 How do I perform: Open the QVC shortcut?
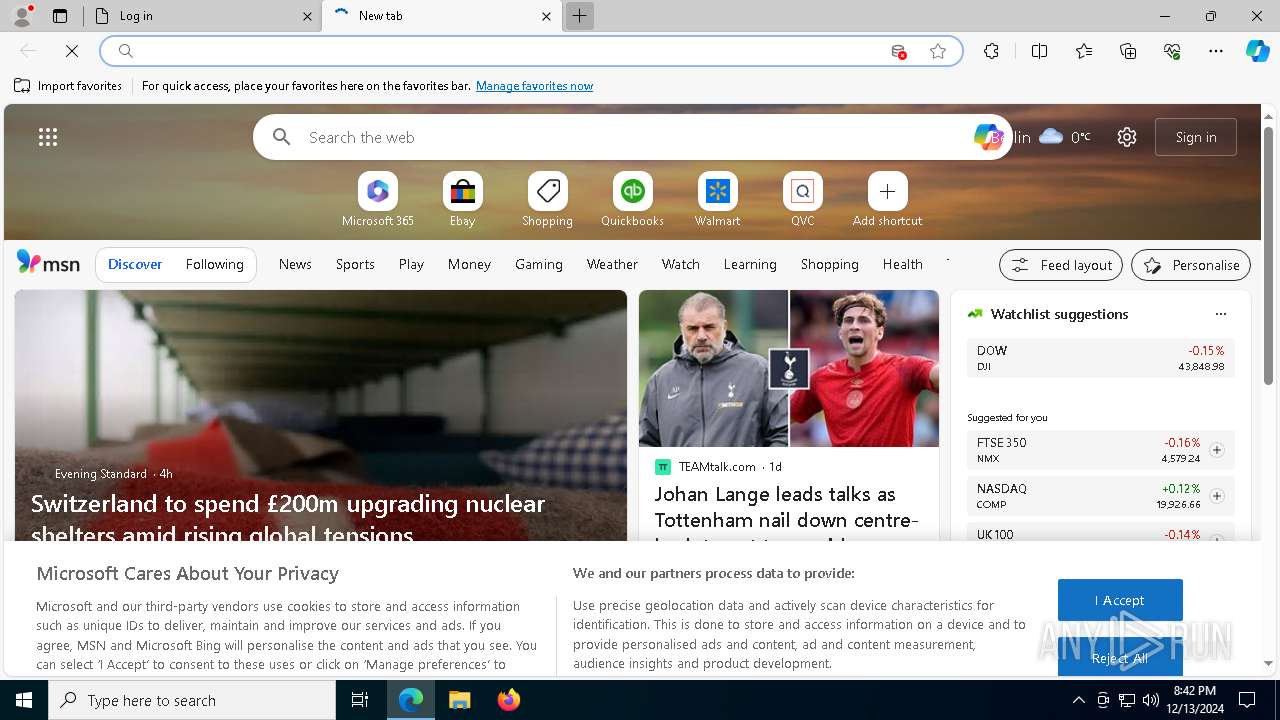point(802,200)
